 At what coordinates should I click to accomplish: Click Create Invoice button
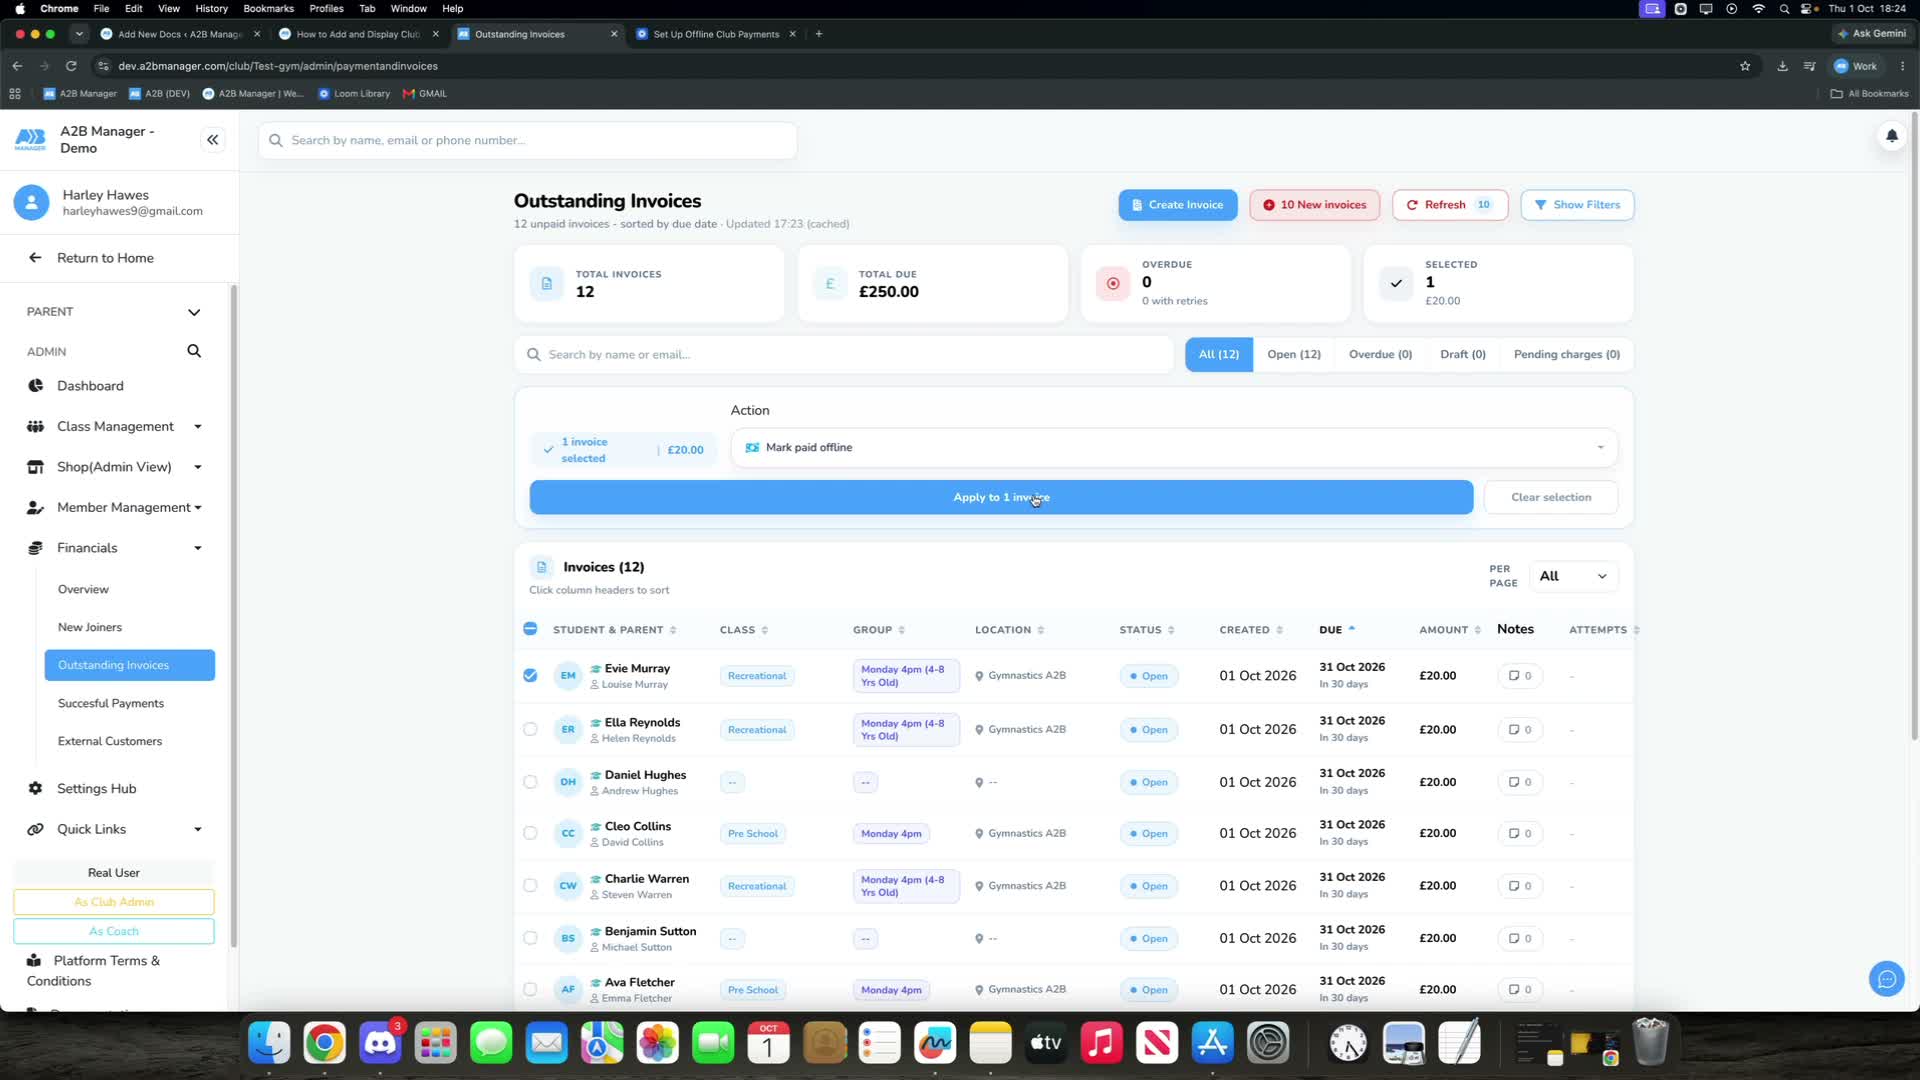coord(1177,205)
